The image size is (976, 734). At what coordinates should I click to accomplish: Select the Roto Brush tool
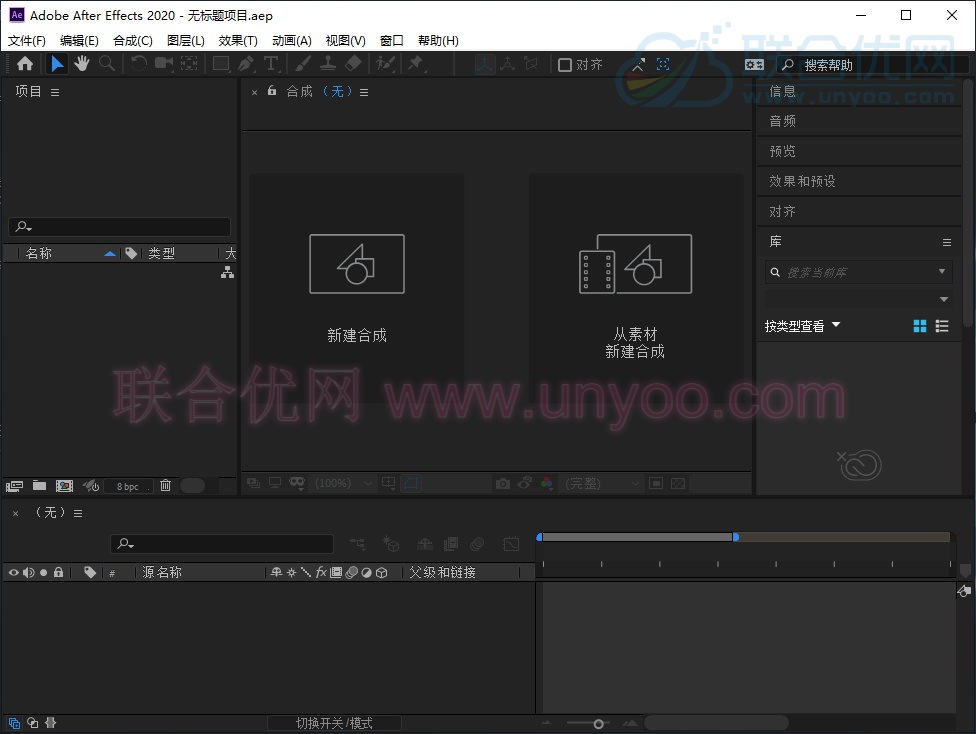[x=385, y=64]
